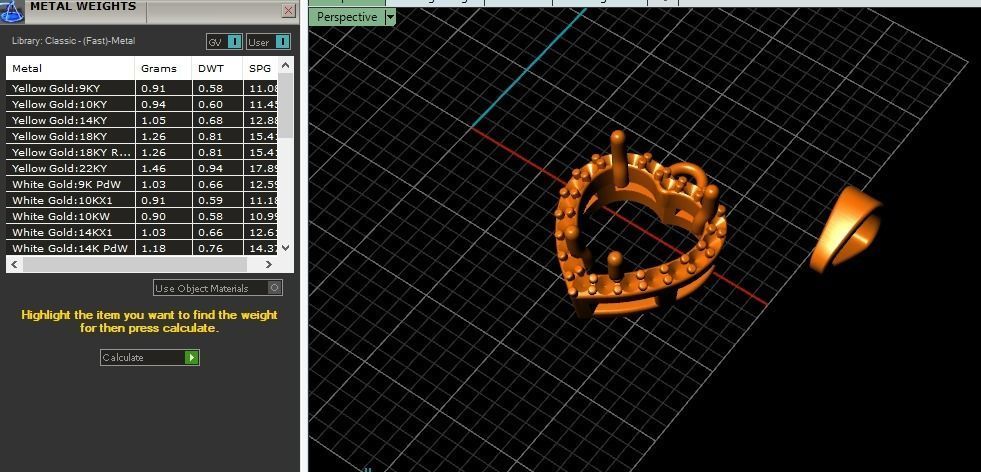
Task: Select the Yellow Gold:9KY row
Action: [141, 88]
